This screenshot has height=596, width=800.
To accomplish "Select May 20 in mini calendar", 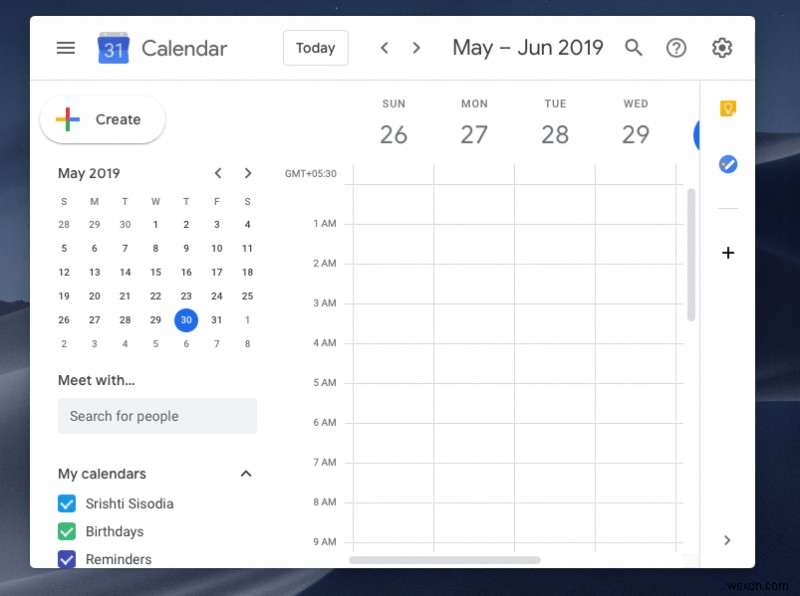I will [x=94, y=296].
